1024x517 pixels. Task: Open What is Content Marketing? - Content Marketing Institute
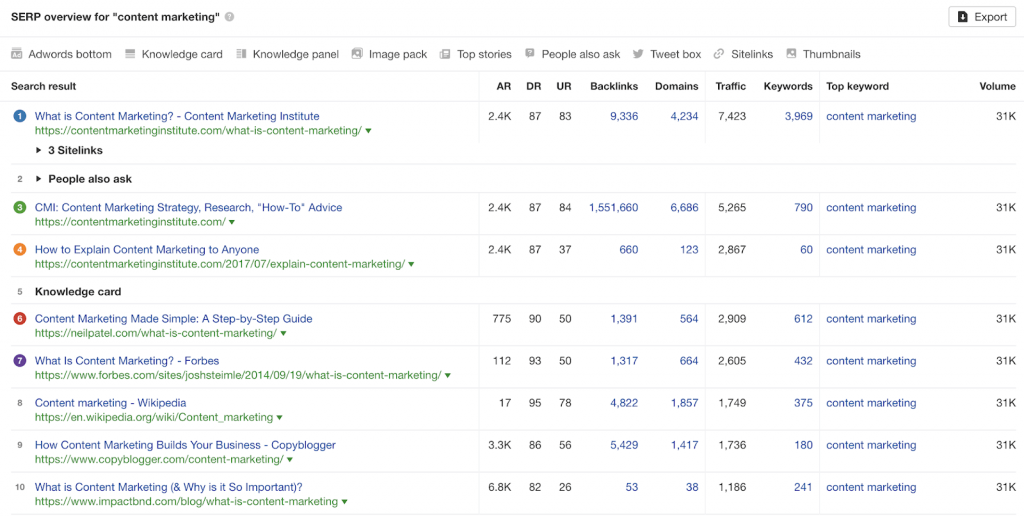tap(177, 116)
